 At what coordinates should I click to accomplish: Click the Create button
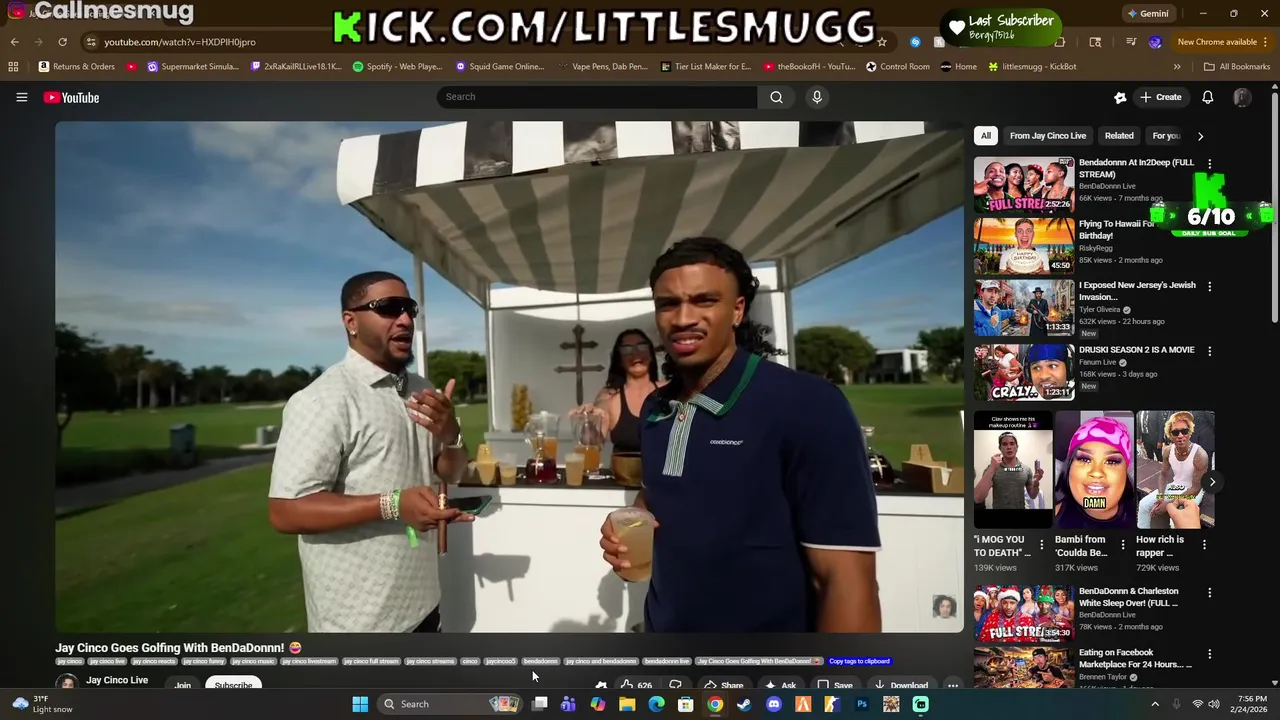tap(1161, 97)
